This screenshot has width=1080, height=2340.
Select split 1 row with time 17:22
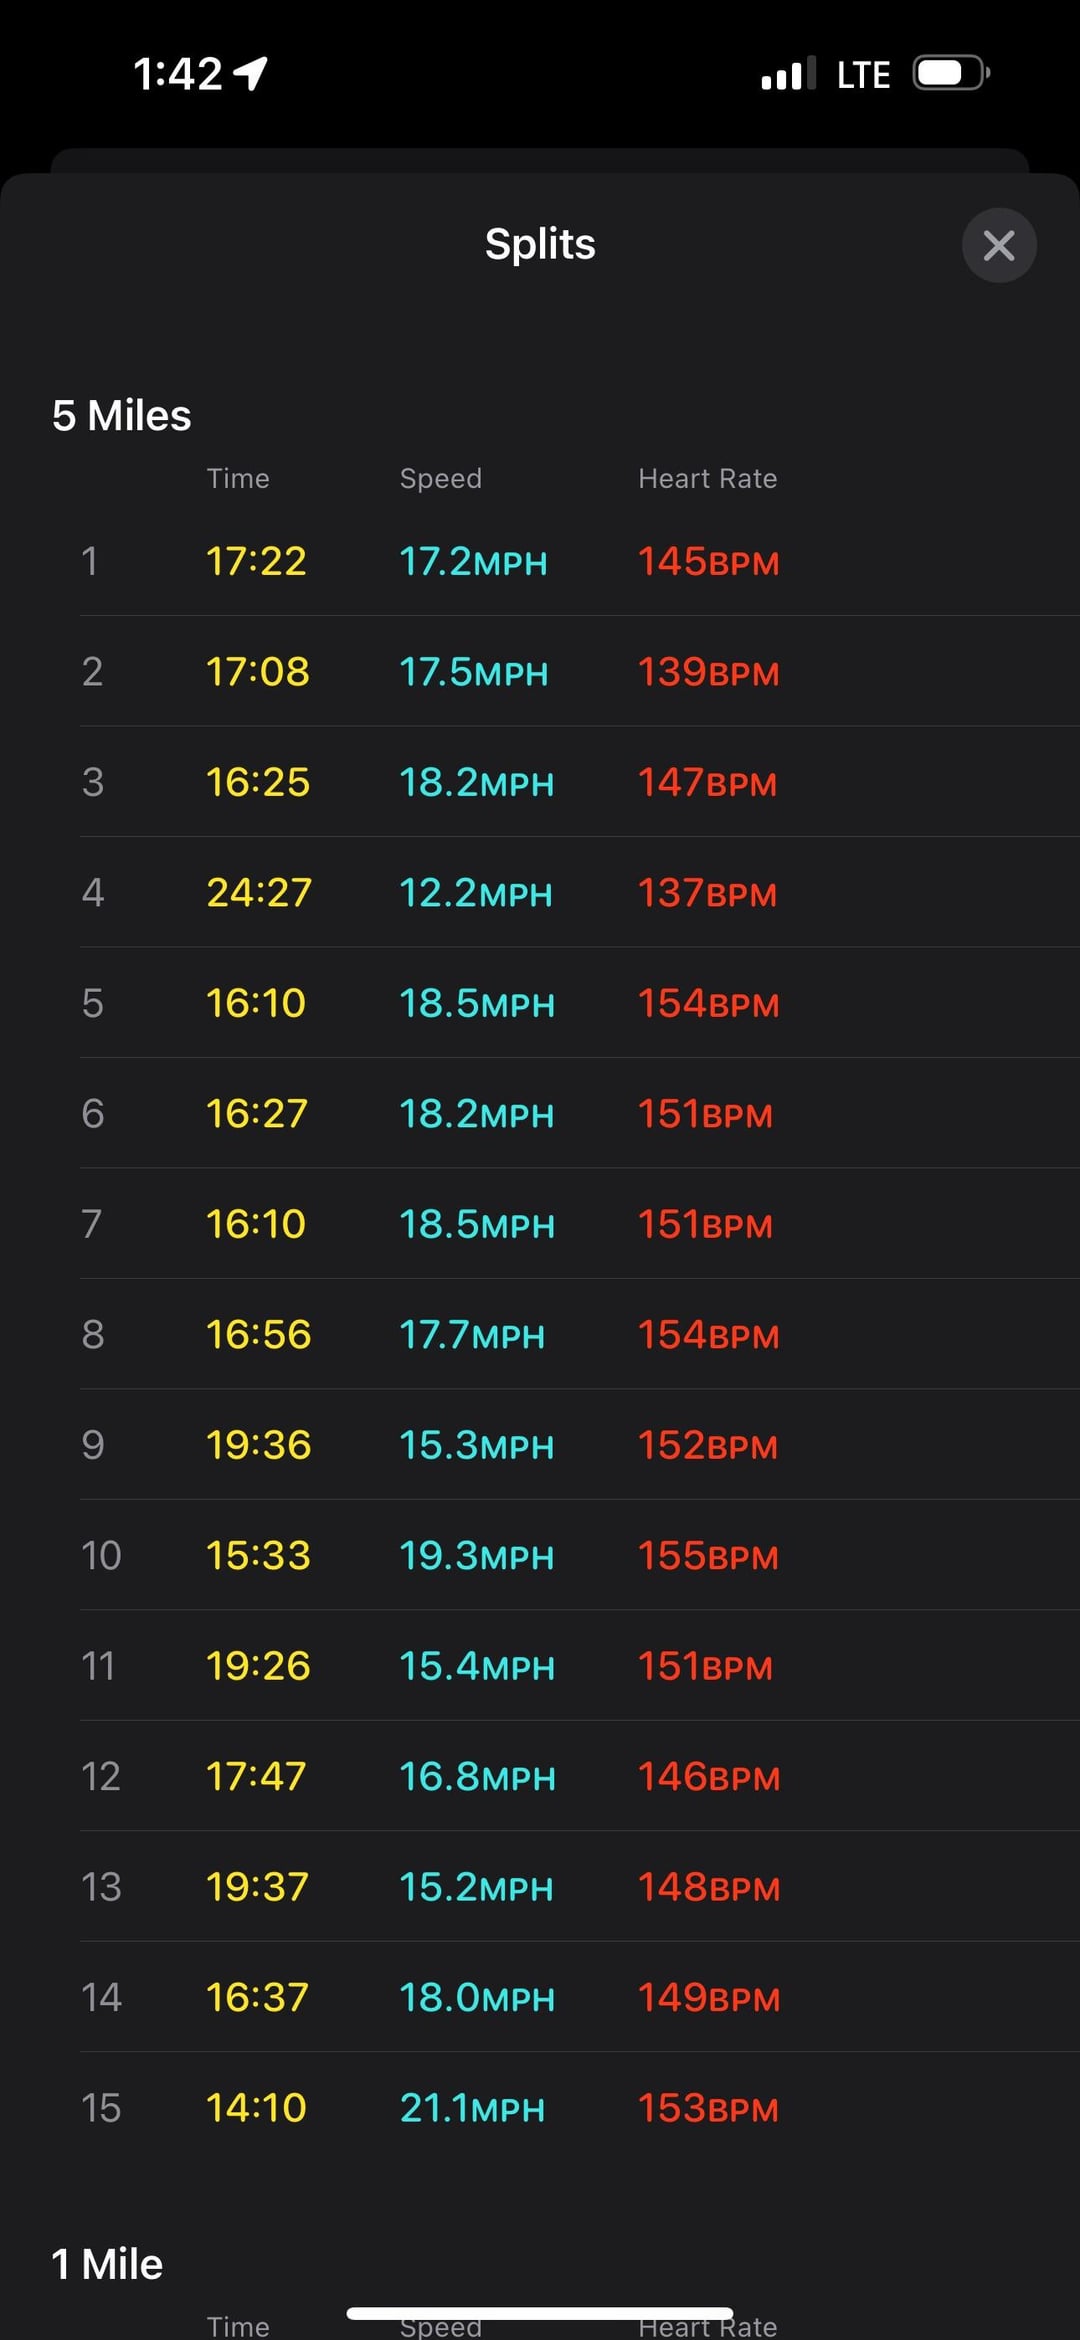(580, 561)
